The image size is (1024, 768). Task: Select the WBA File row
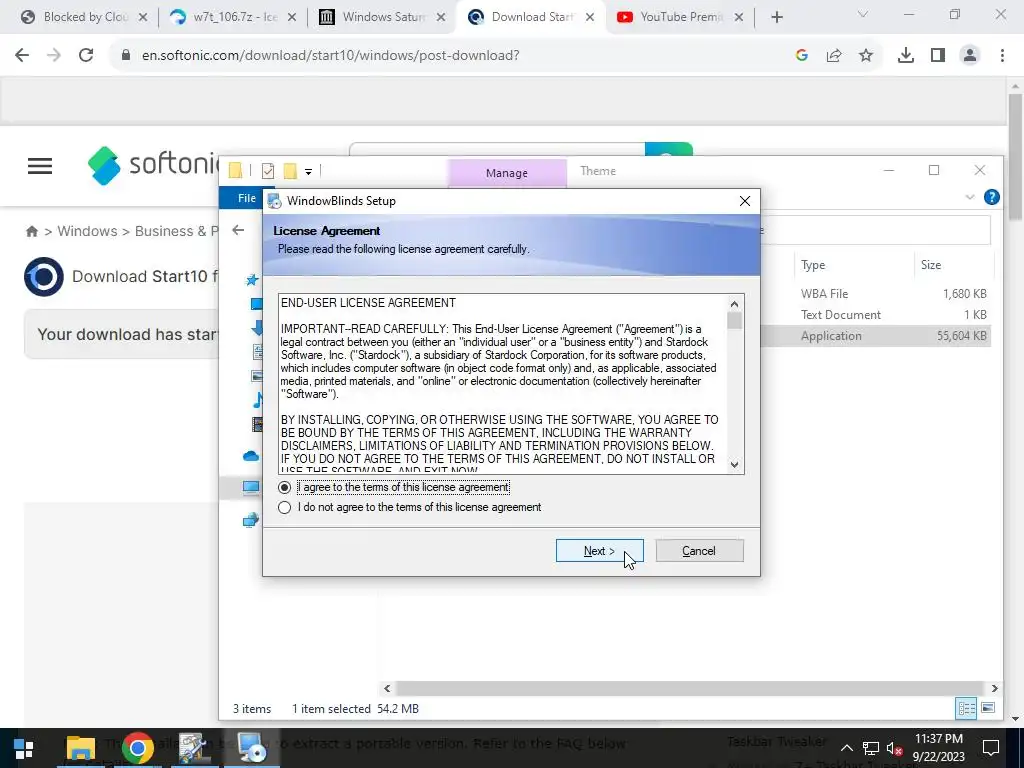tap(825, 294)
